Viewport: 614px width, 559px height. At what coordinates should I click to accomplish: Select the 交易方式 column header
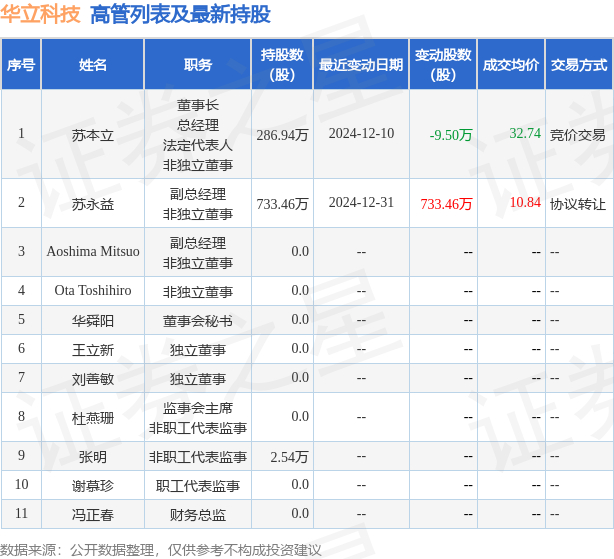pos(579,65)
